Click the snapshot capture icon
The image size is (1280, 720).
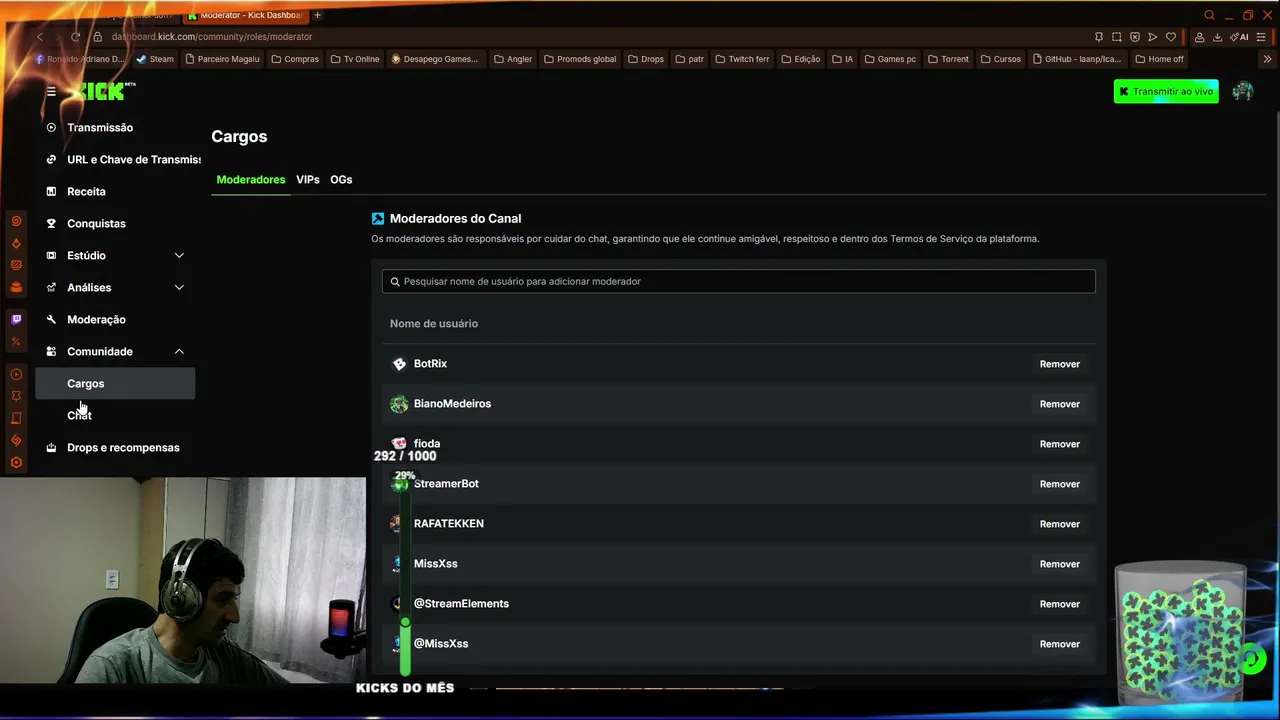click(x=1117, y=37)
